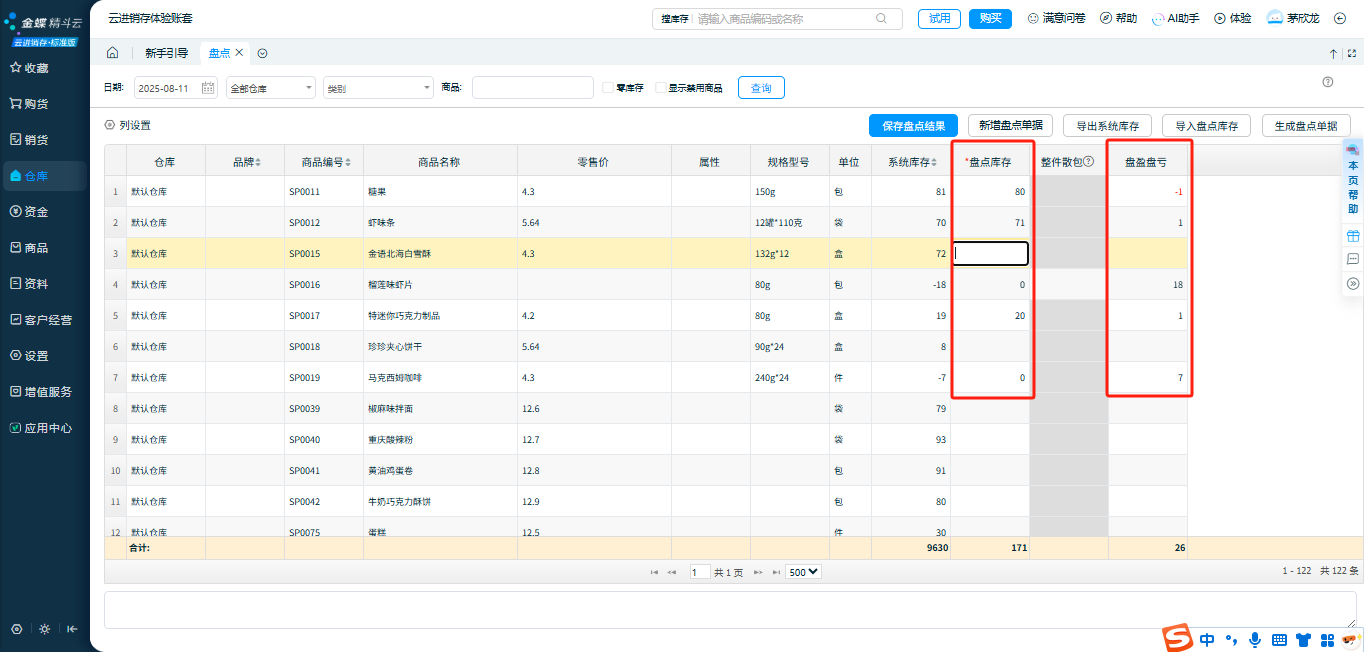Open the 茅欣龙 user account menu
Viewport: 1364px width, 652px height.
(1293, 18)
